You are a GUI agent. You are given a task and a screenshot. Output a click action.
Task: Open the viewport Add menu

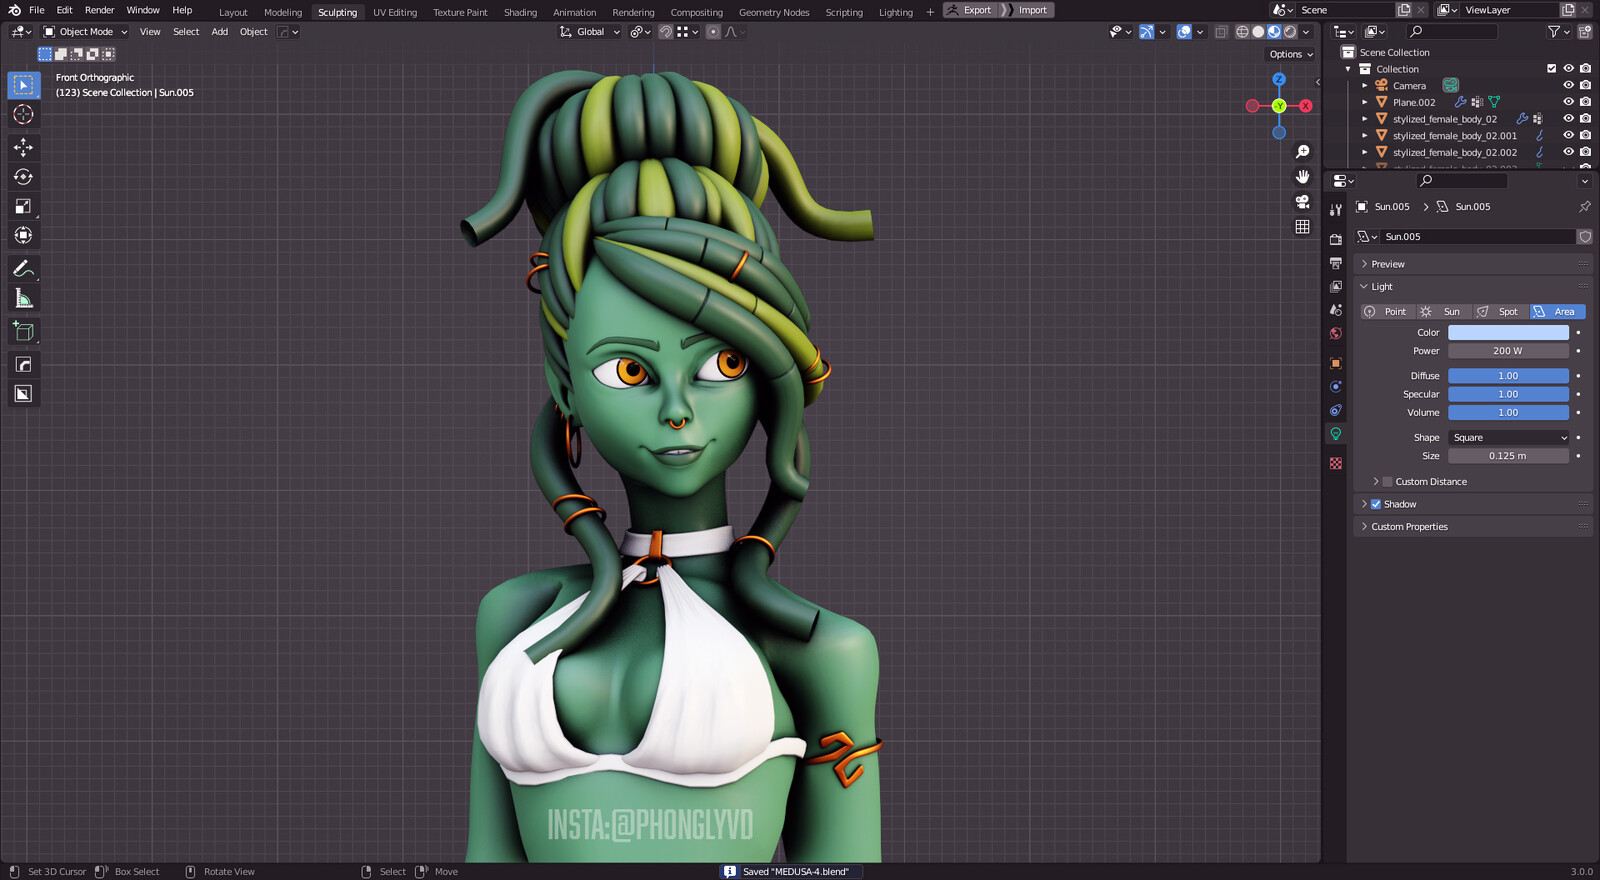219,32
